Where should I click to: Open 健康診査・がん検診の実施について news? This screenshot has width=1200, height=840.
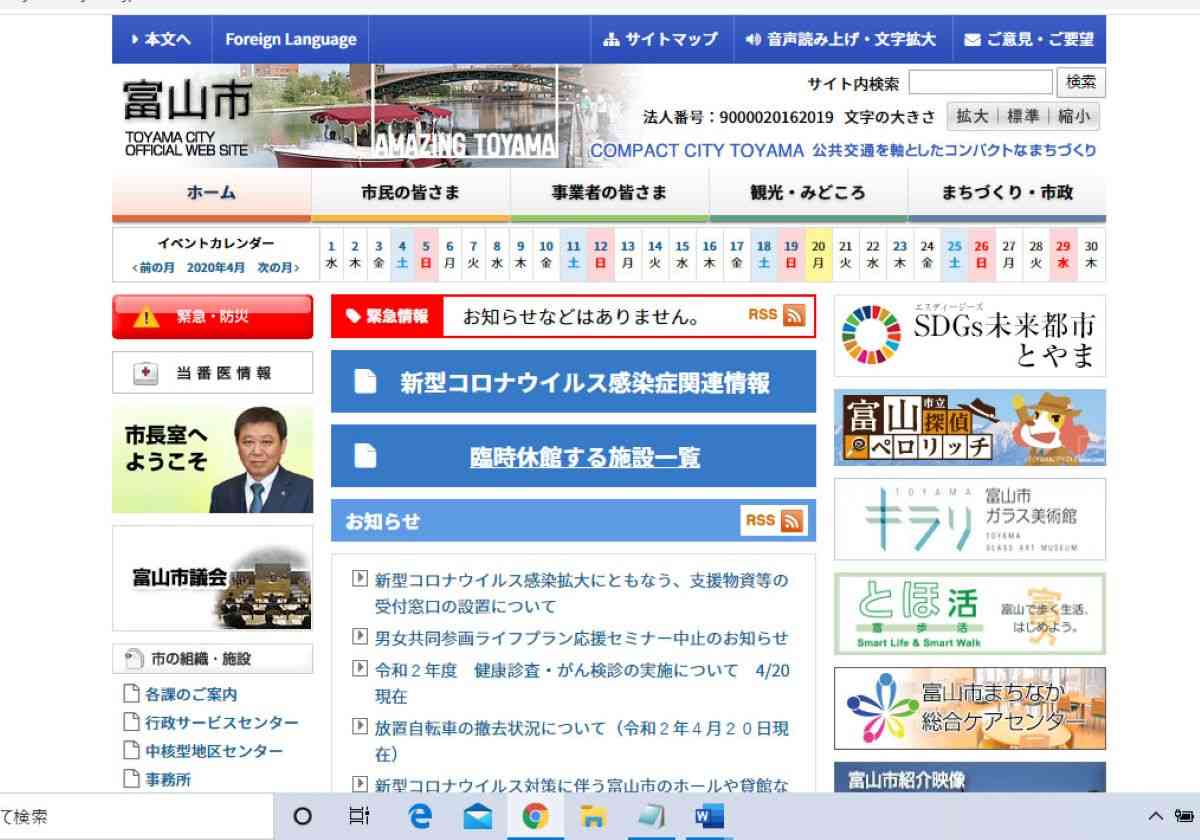click(x=581, y=683)
